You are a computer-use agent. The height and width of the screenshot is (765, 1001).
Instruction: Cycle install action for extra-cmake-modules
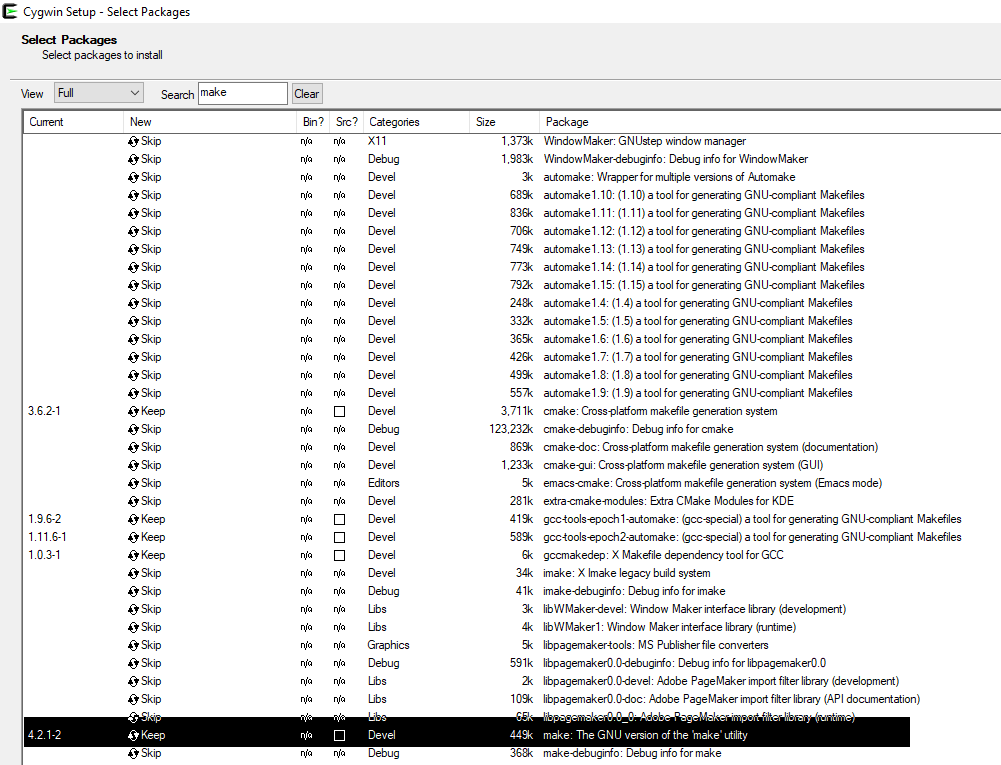pos(133,501)
